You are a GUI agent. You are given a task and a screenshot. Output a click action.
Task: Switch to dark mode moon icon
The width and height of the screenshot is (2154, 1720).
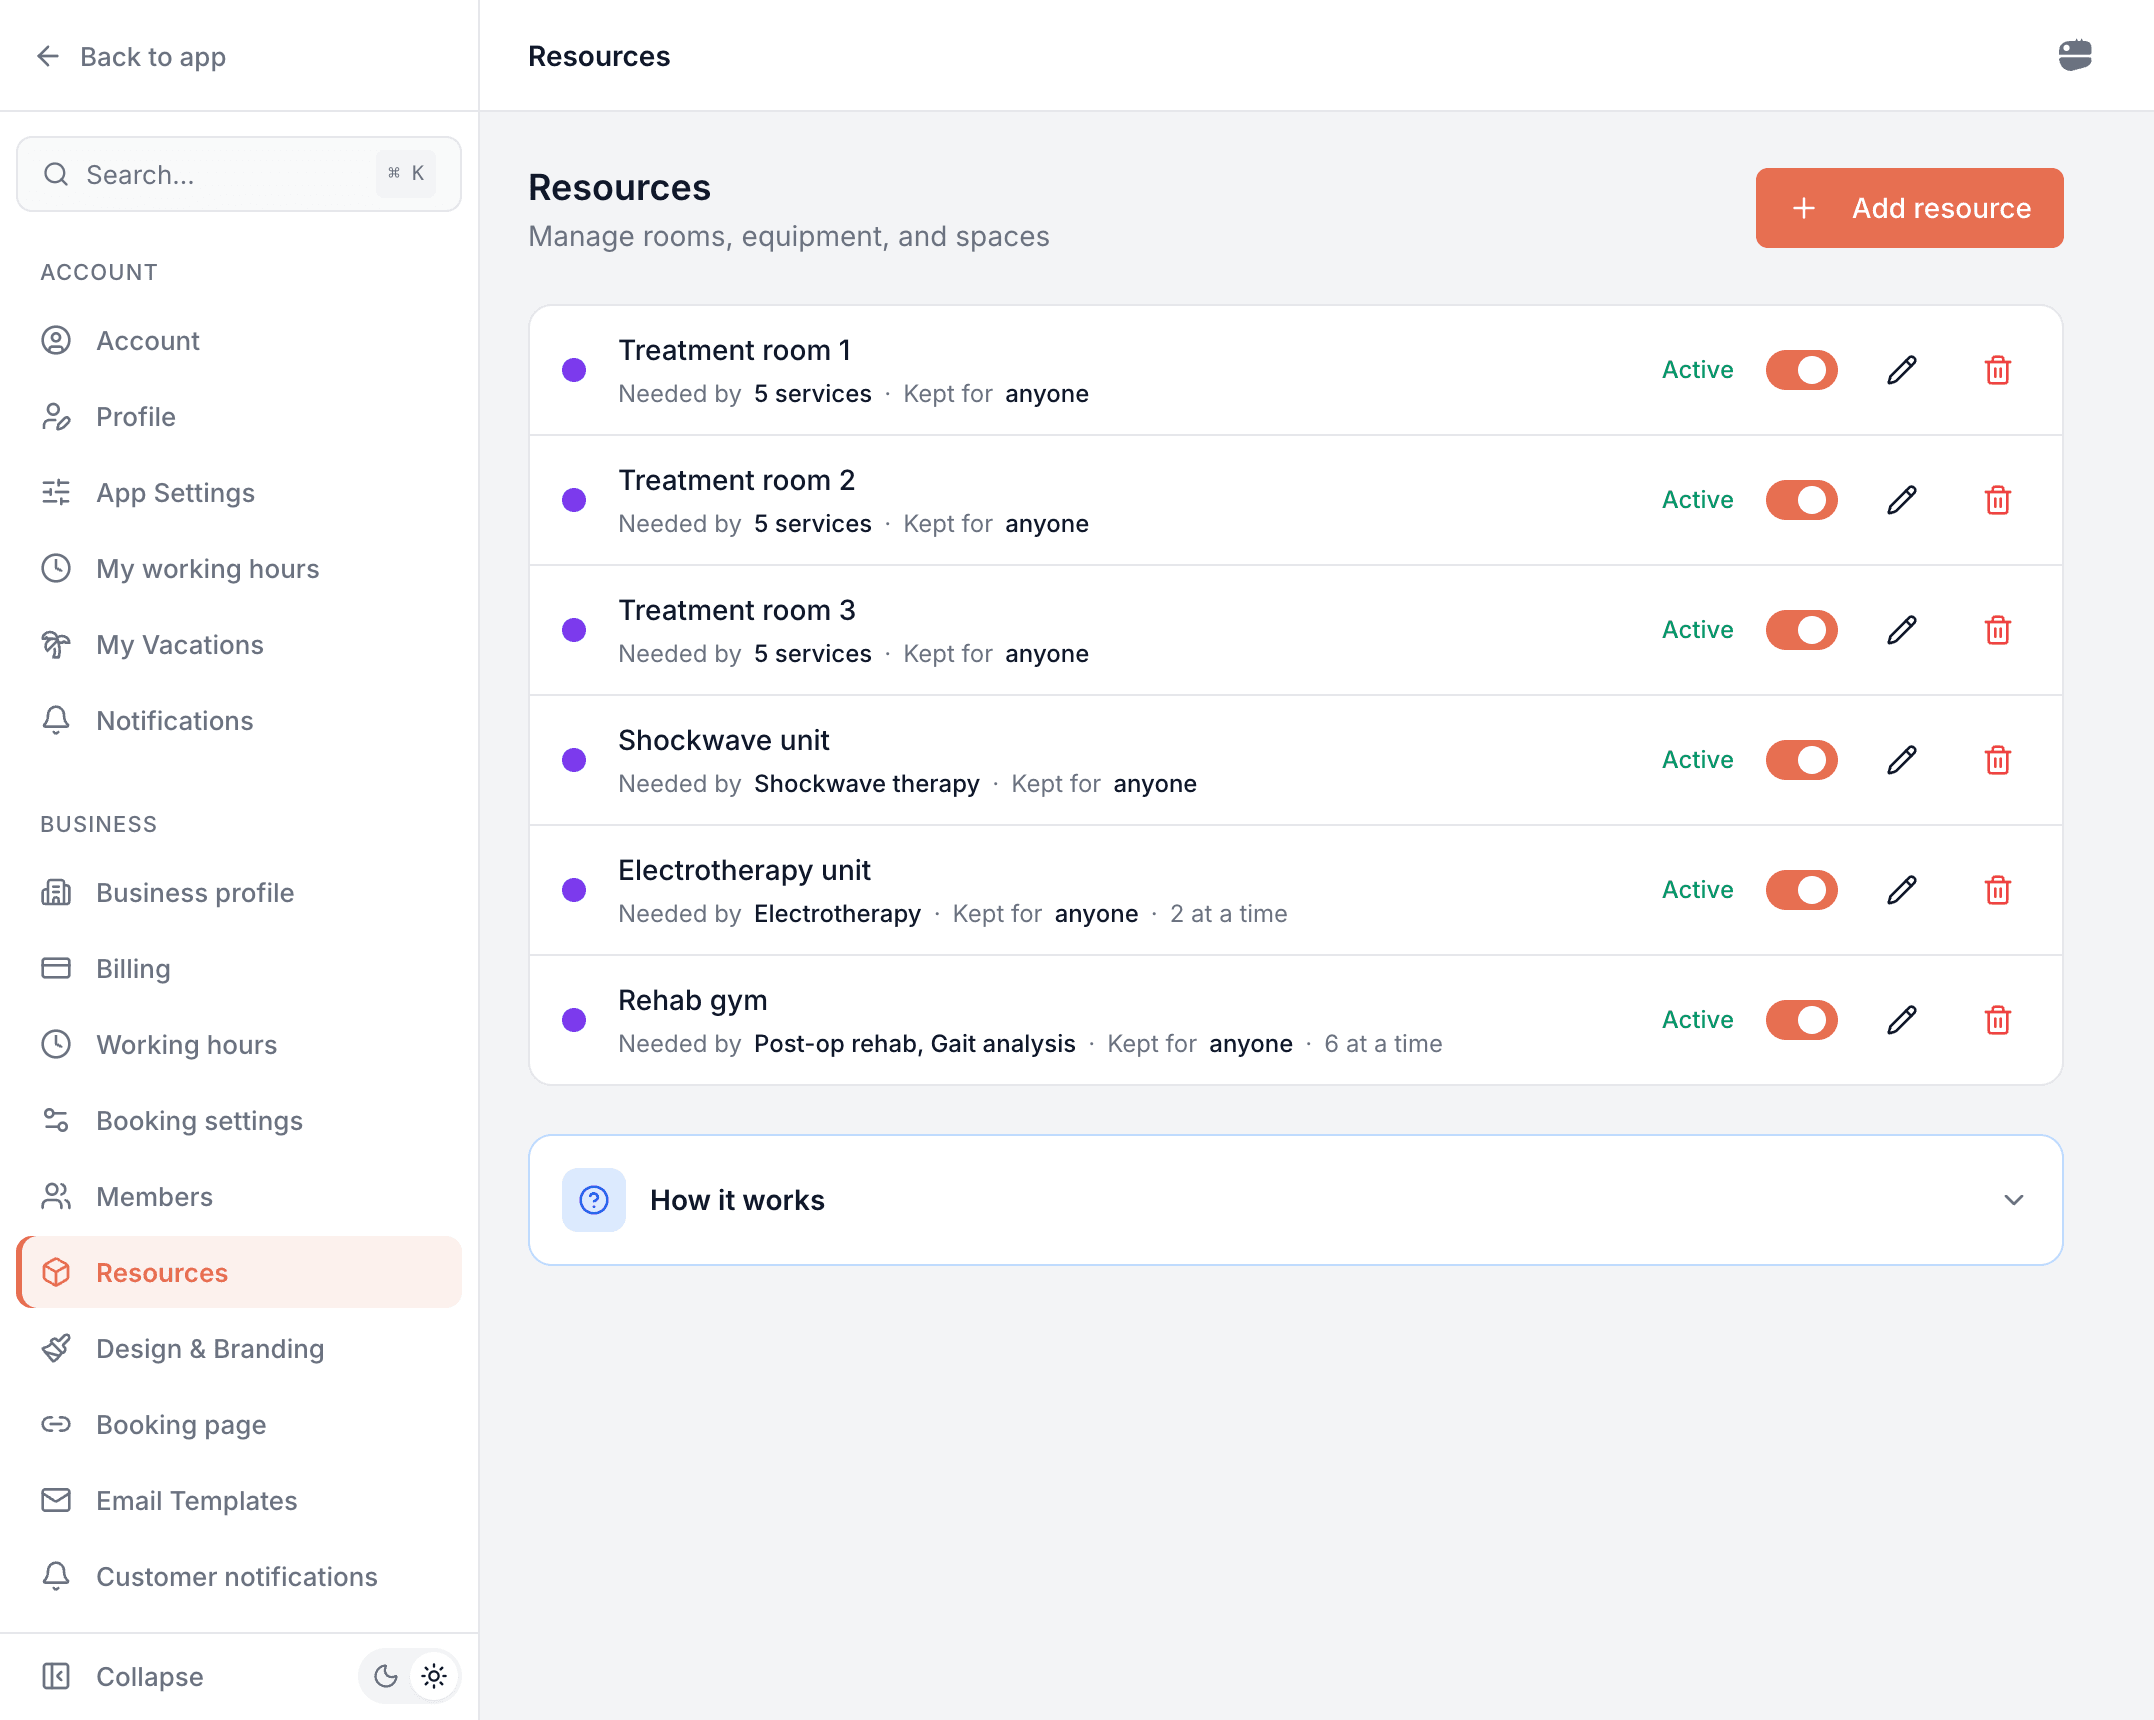[385, 1676]
